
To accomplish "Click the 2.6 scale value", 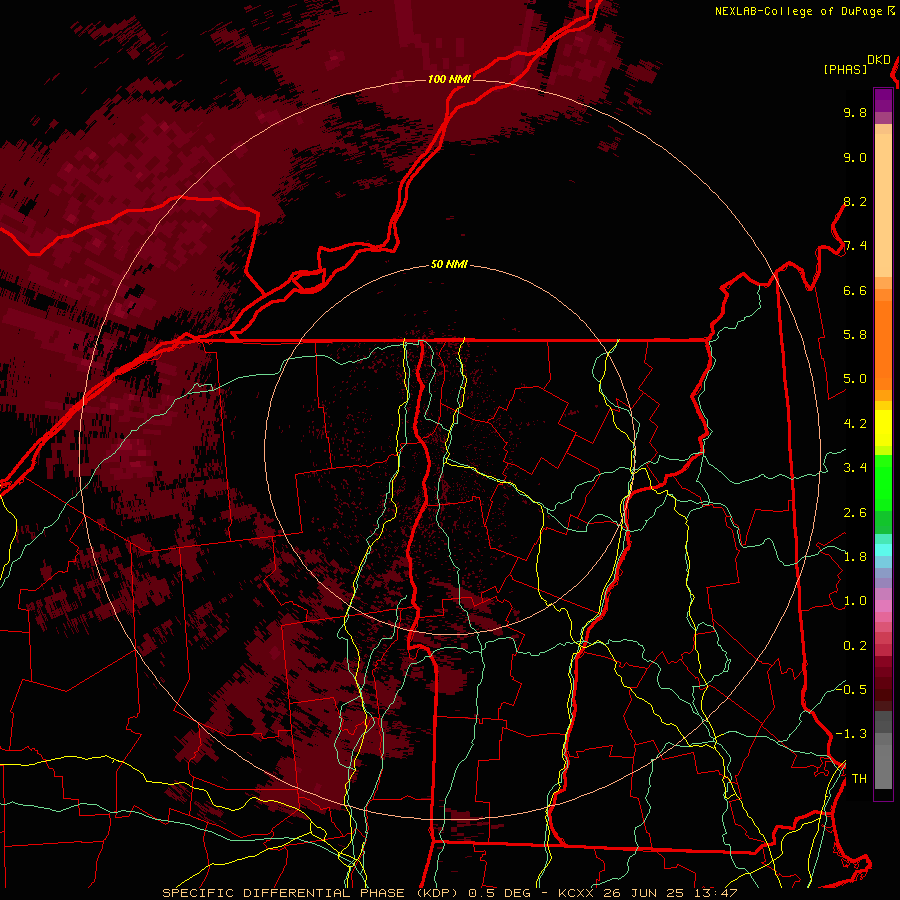I will click(855, 513).
